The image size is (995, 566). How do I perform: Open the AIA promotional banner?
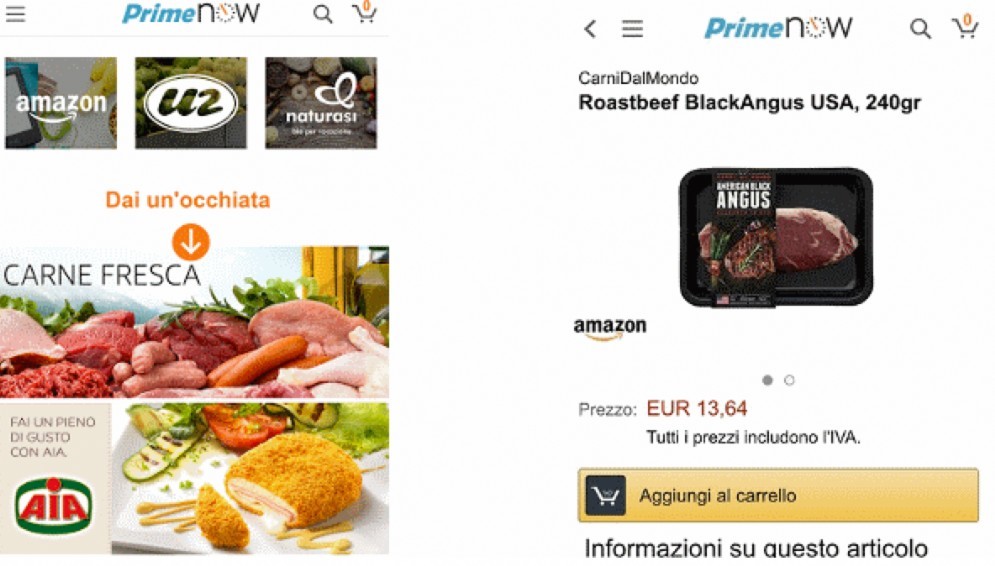pyautogui.click(x=194, y=478)
